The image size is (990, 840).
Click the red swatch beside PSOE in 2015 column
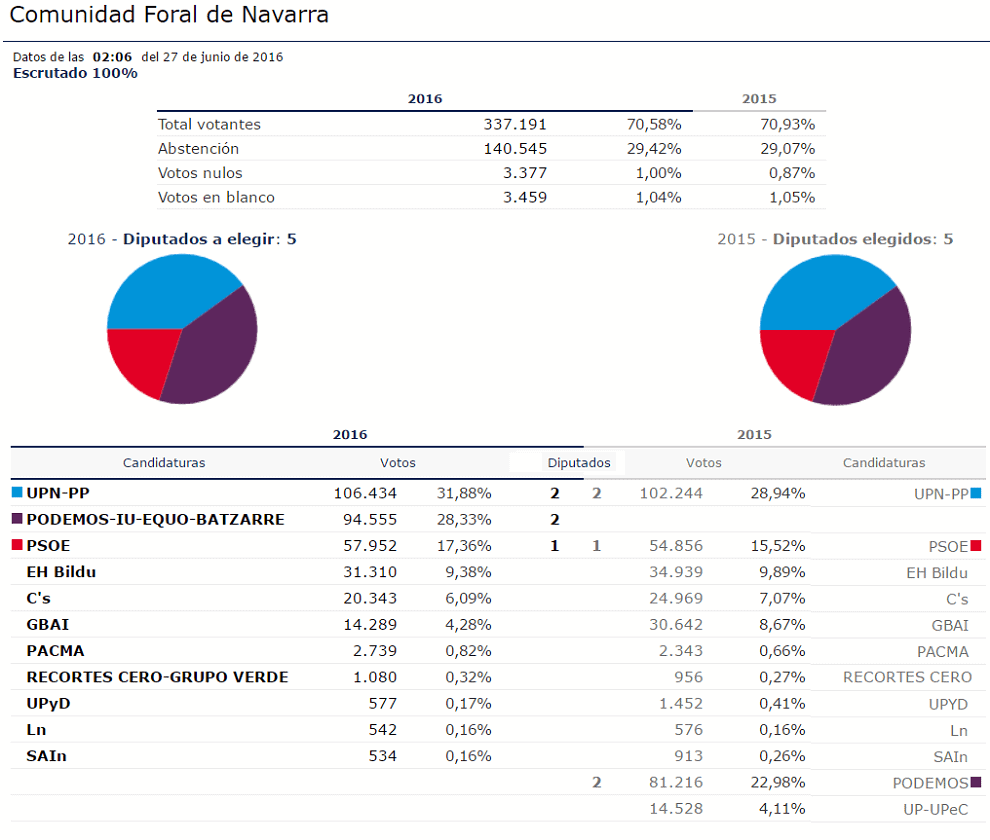pyautogui.click(x=976, y=546)
